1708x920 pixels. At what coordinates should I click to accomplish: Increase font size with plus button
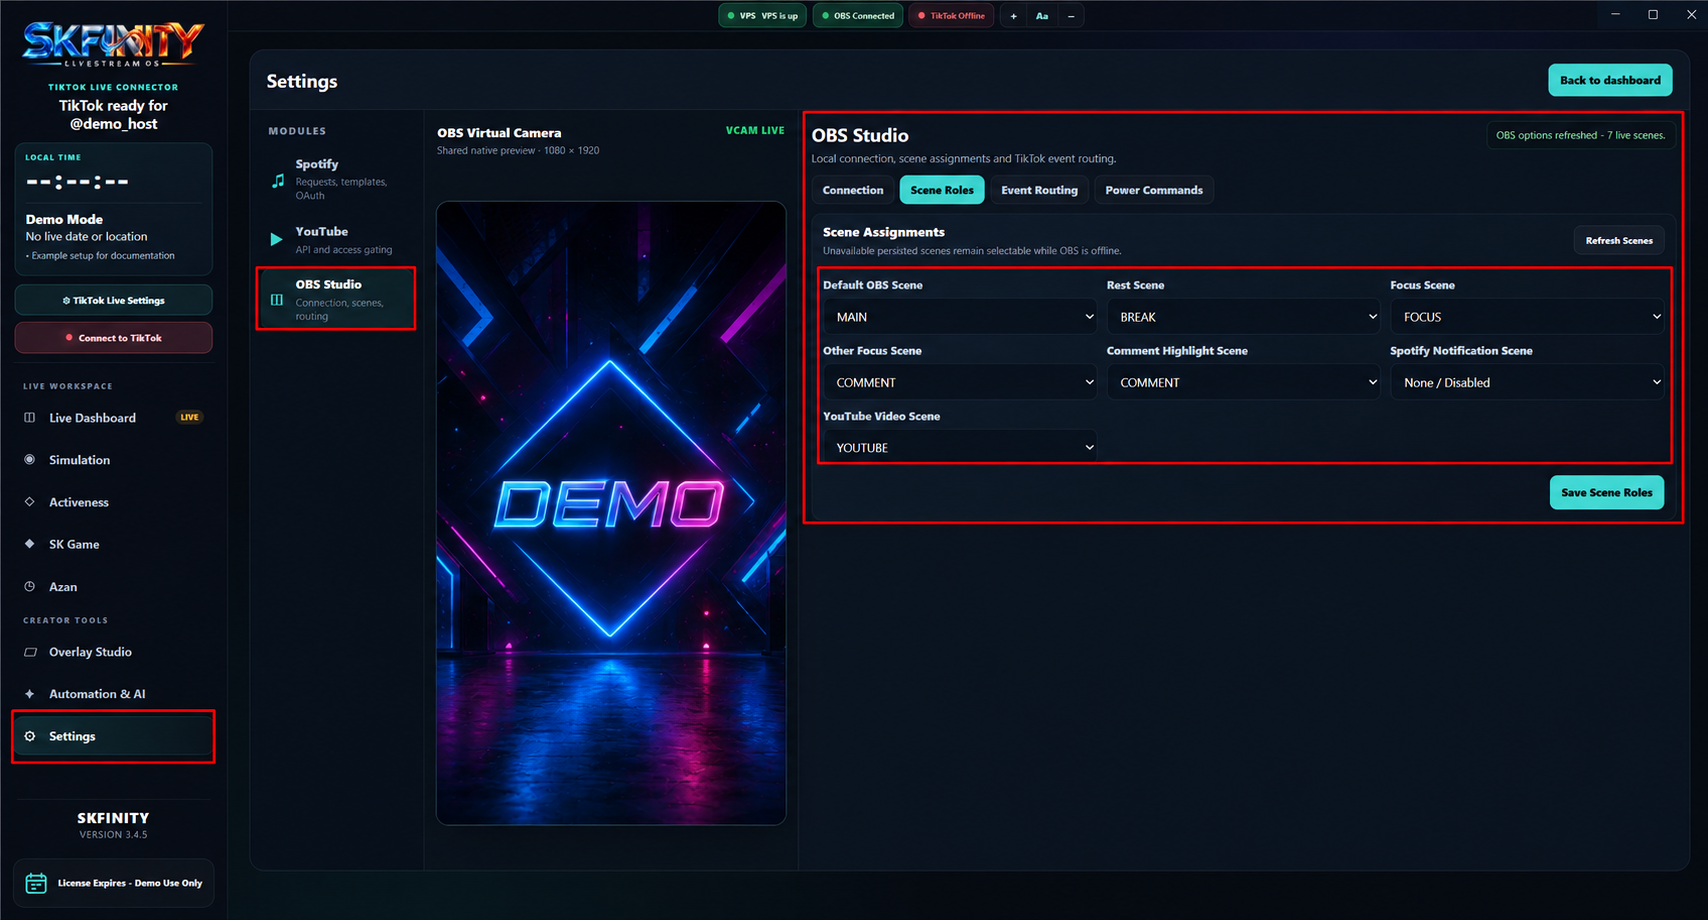[1013, 16]
